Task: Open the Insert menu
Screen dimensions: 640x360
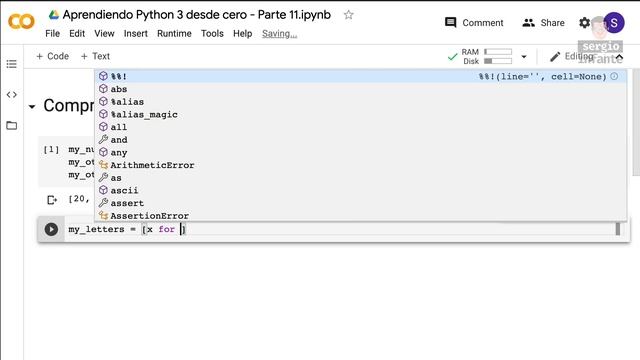Action: [x=136, y=33]
